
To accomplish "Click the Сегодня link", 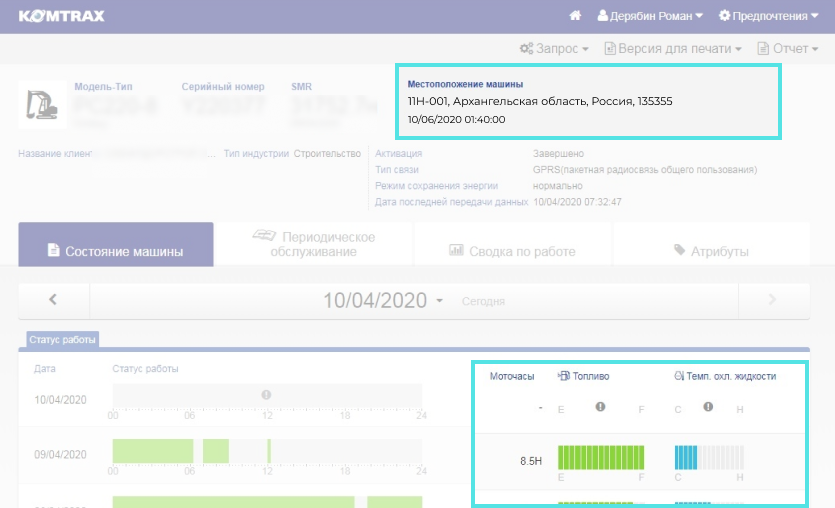I will pos(483,301).
